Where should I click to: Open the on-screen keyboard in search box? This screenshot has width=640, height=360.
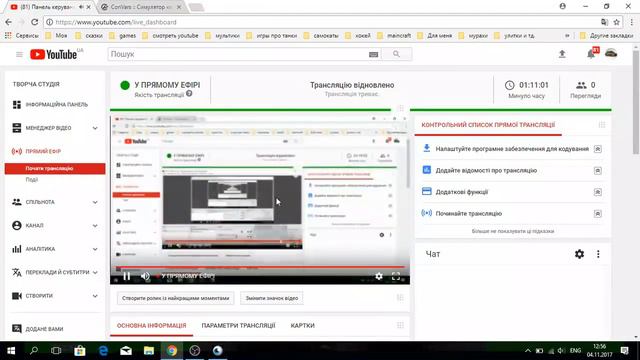(373, 54)
